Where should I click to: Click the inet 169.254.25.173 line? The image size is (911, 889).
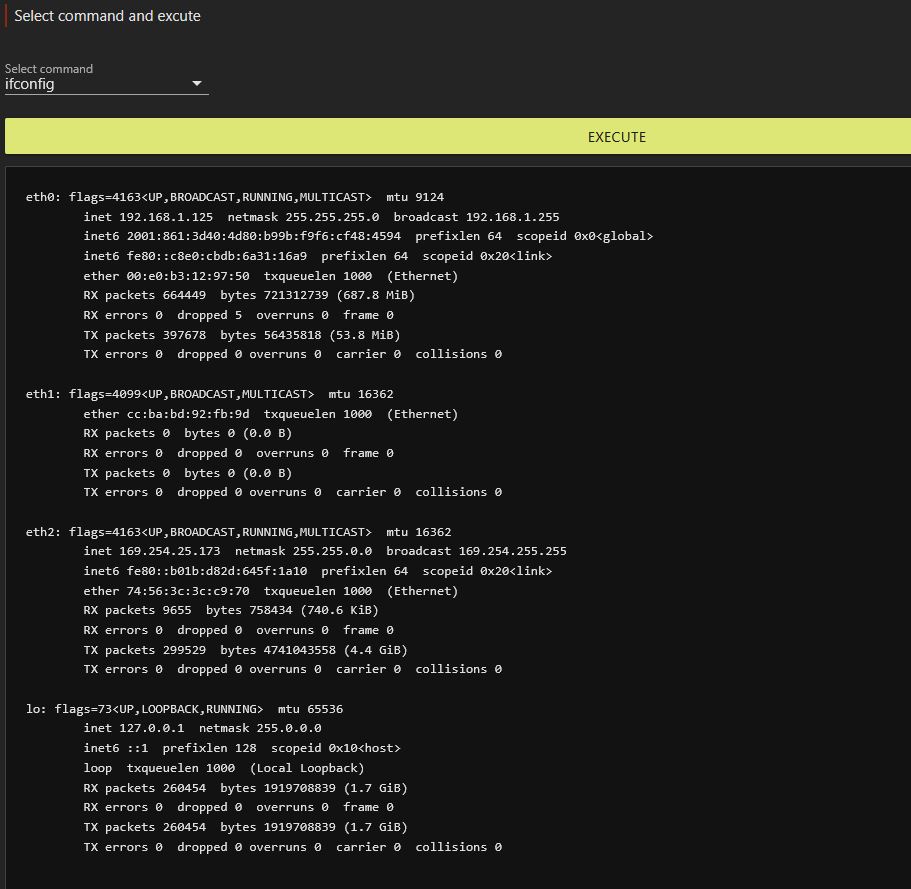click(x=325, y=551)
